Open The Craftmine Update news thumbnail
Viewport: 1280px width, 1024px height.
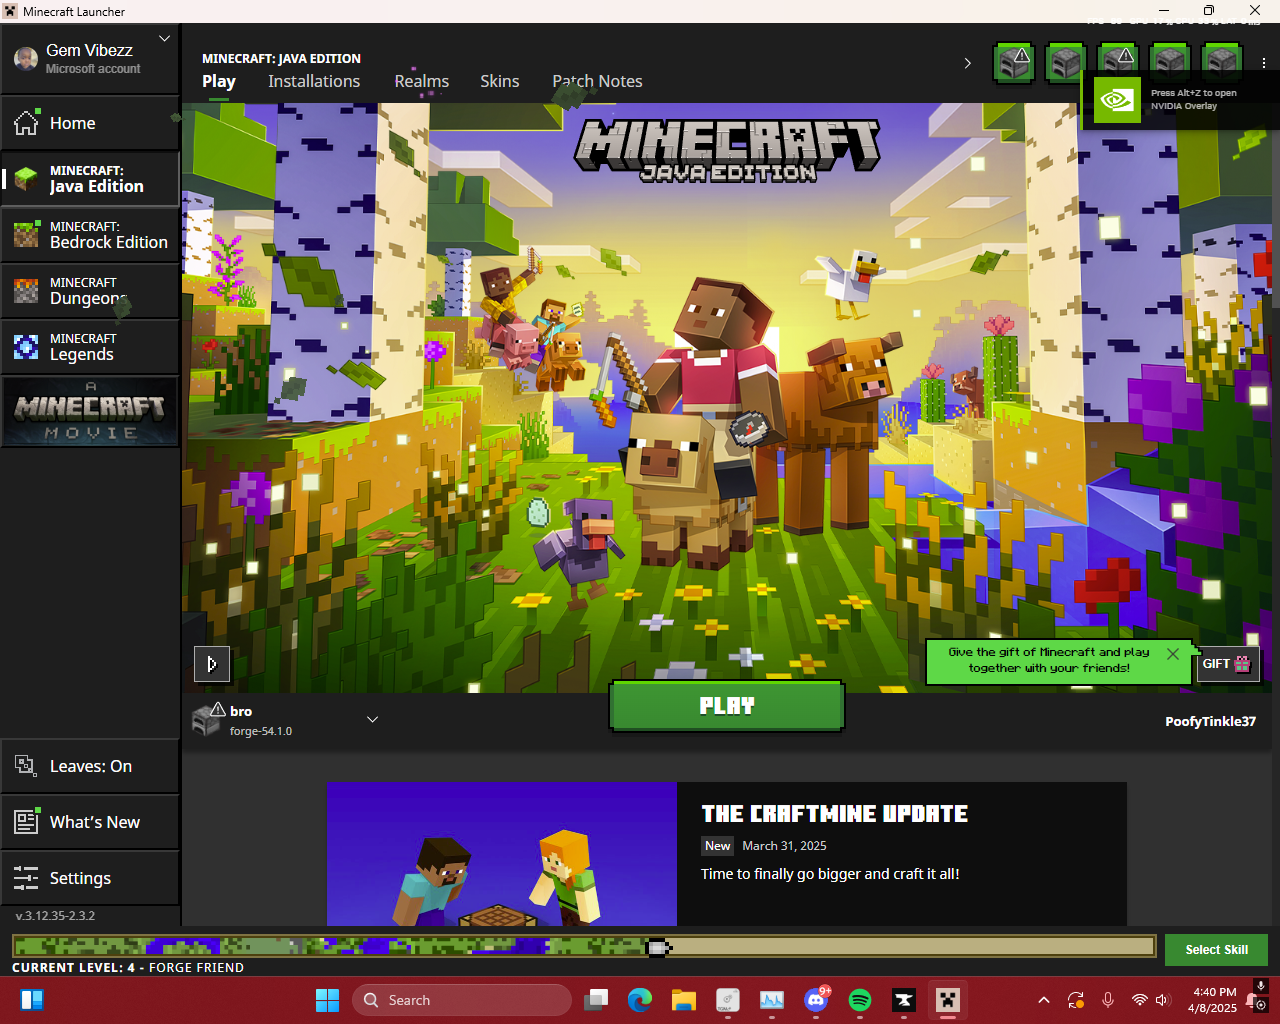pyautogui.click(x=502, y=854)
